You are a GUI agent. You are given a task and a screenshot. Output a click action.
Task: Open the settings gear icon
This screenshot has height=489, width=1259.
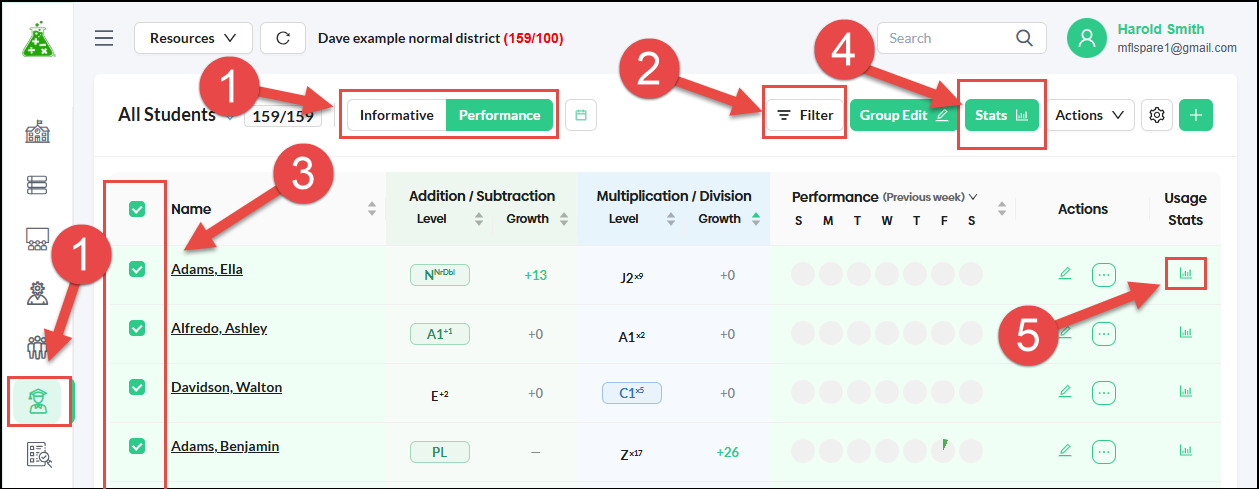click(1157, 115)
